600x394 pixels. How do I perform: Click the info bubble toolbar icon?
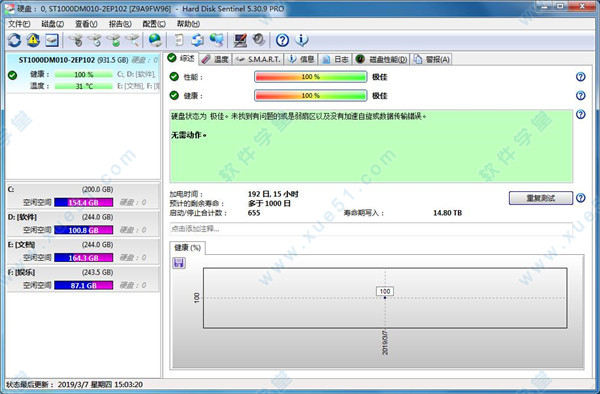(x=302, y=40)
